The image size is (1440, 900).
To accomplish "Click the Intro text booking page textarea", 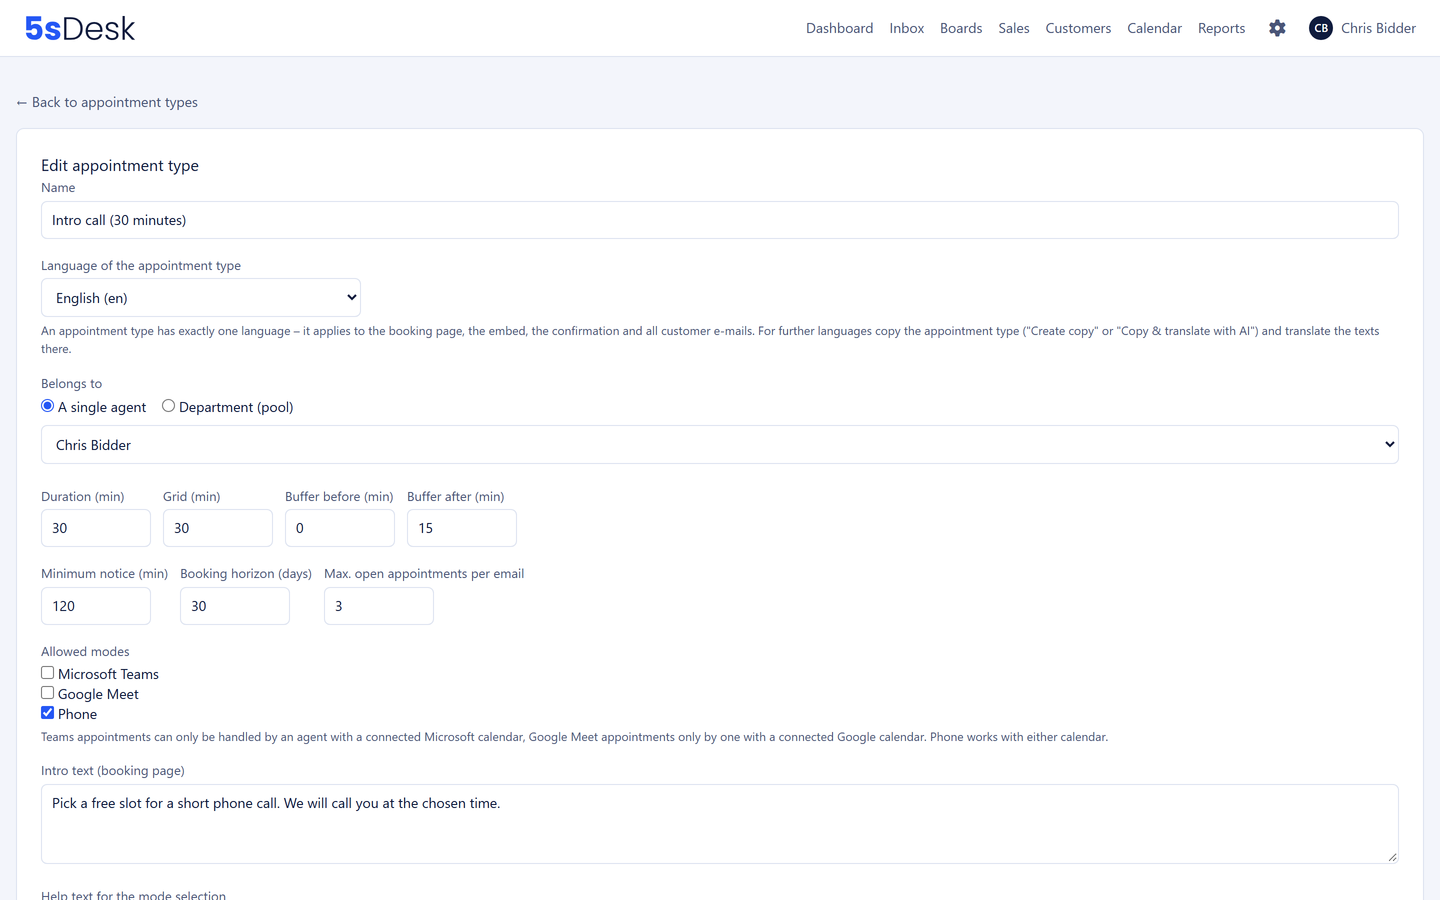I will 720,824.
